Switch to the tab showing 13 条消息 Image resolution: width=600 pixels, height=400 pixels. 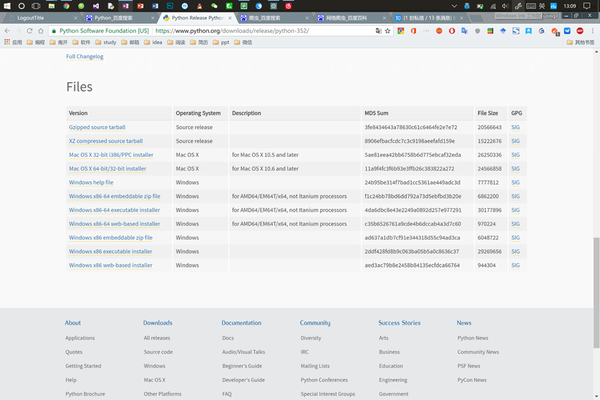pyautogui.click(x=429, y=18)
